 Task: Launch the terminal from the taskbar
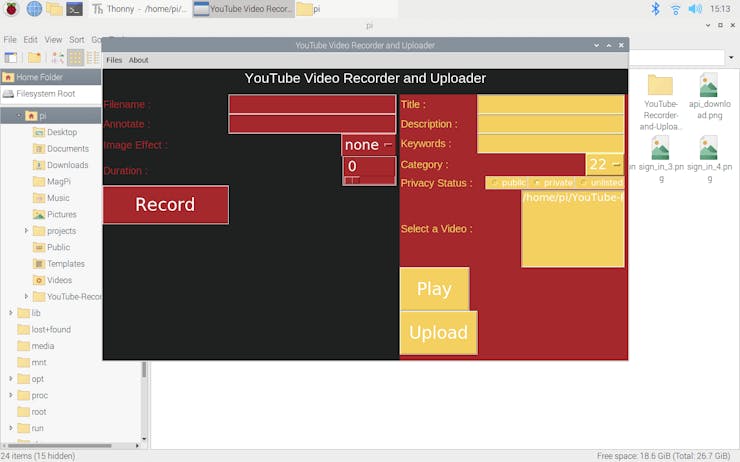75,8
